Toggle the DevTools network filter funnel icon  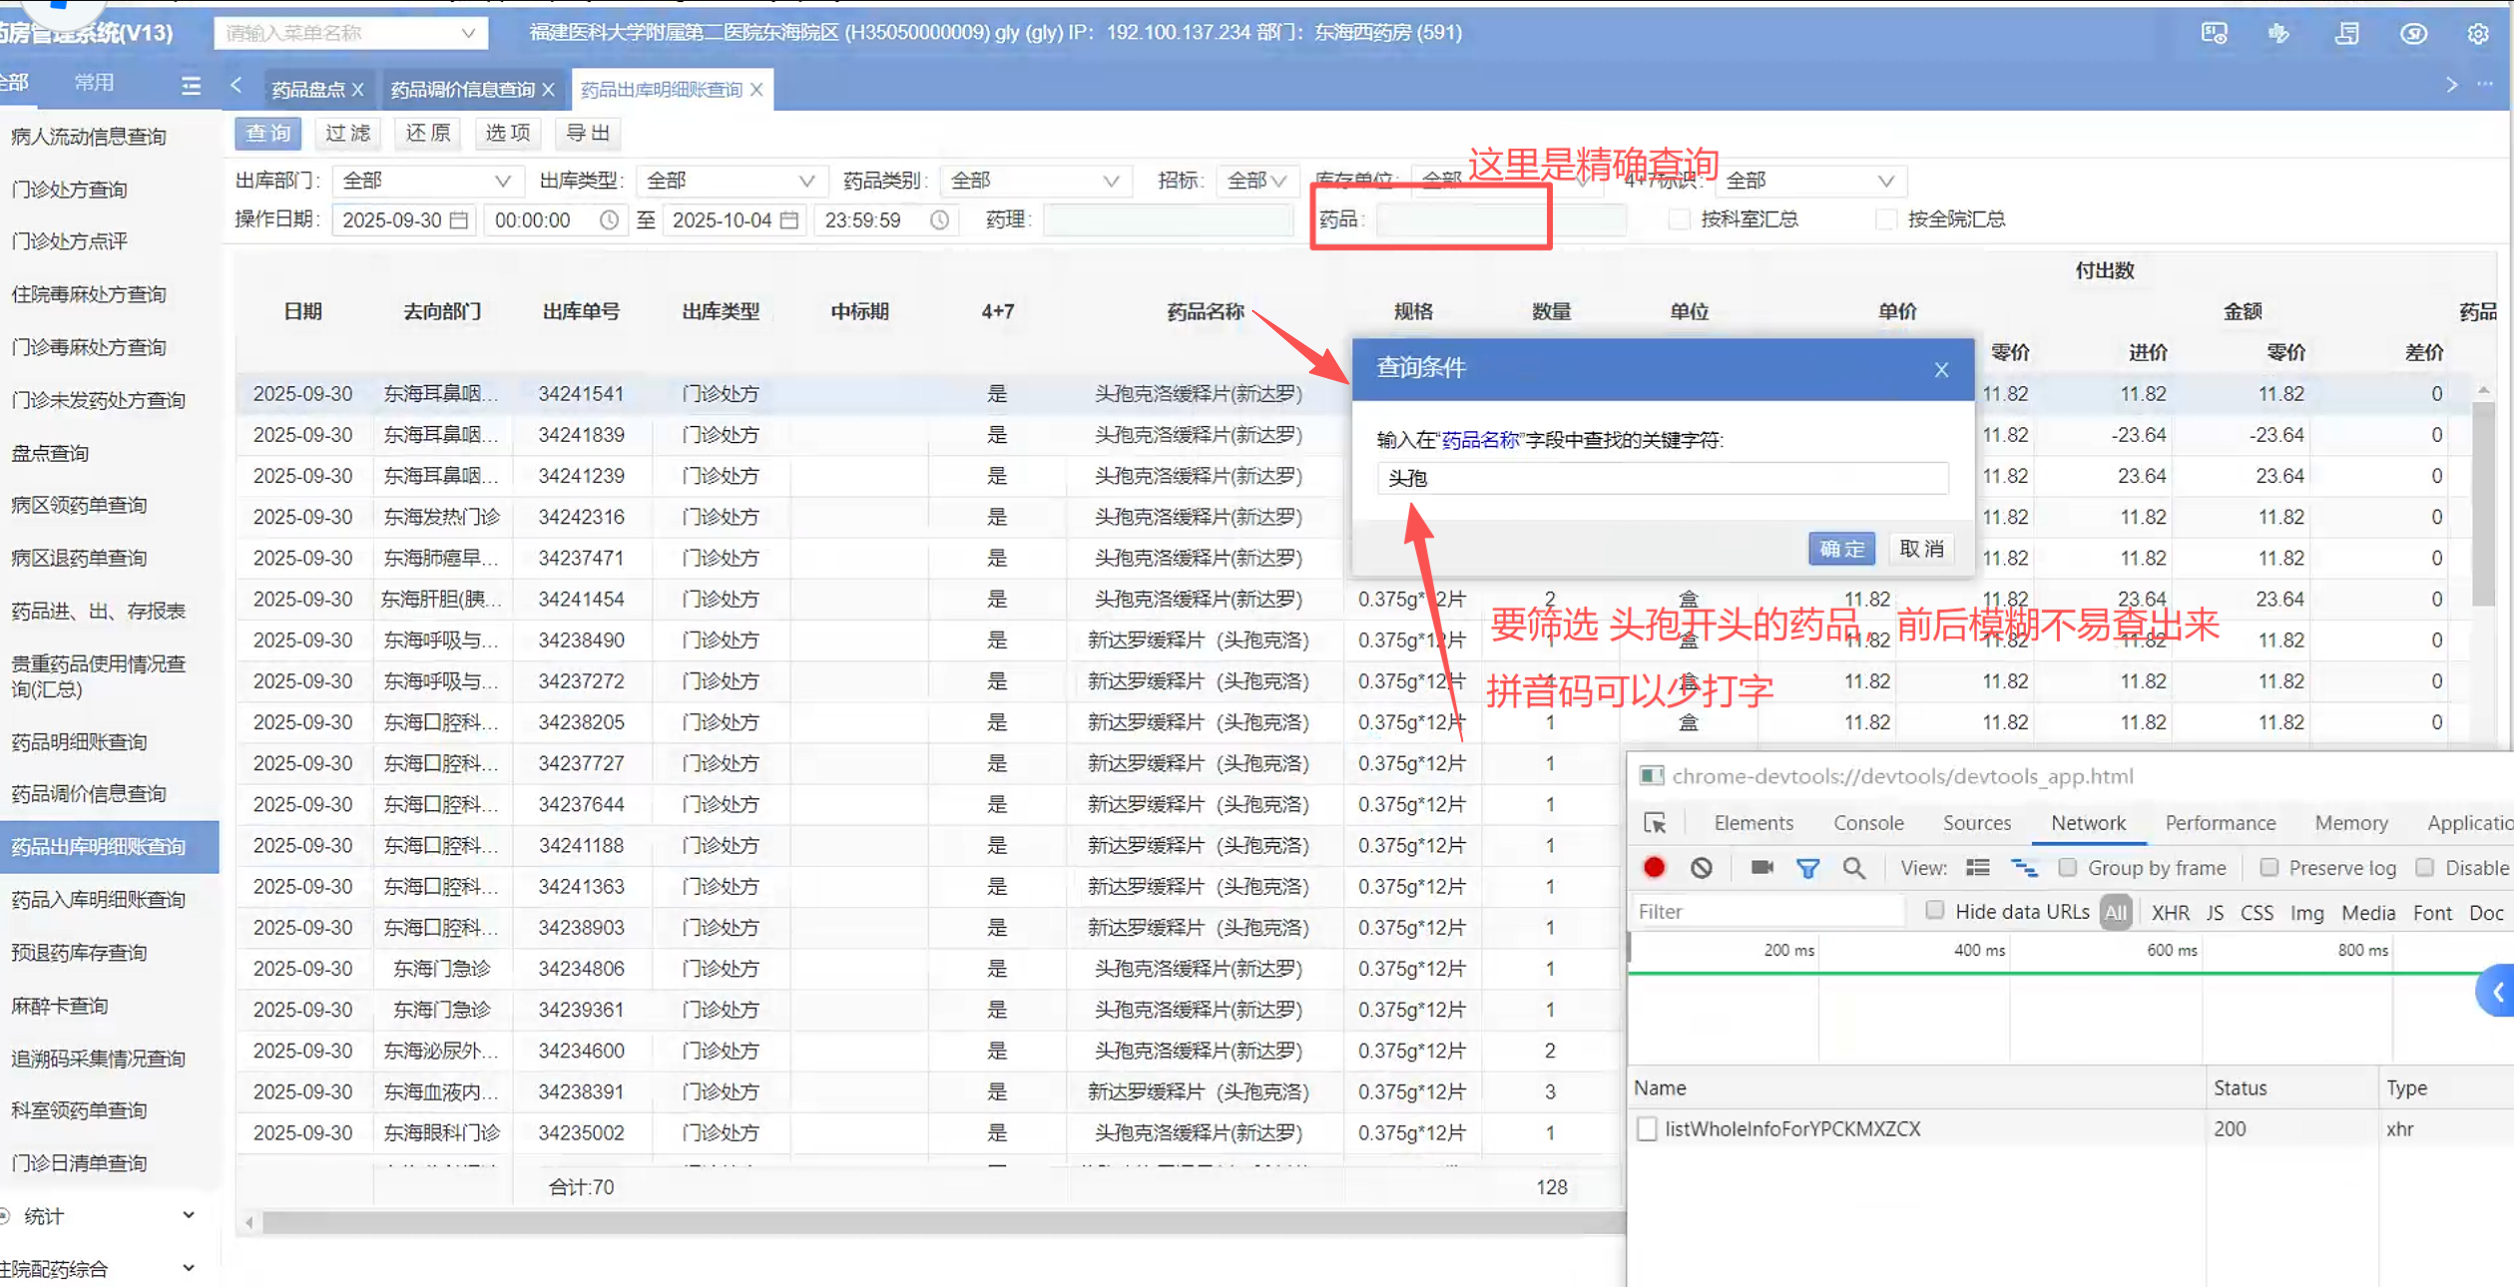pos(1807,868)
